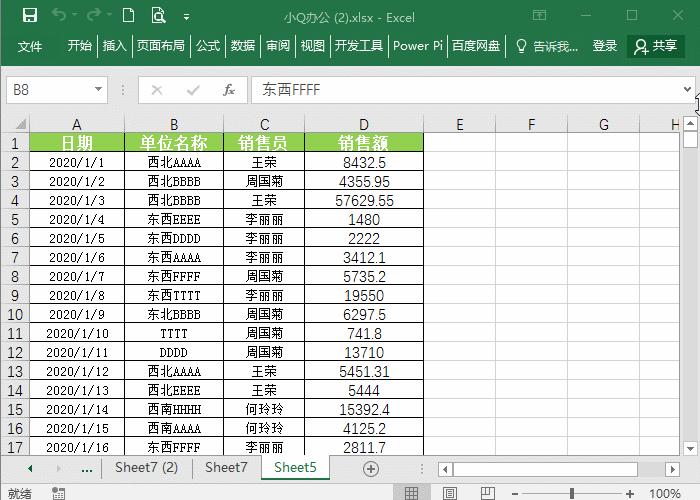Click the horizontal scrollbar left arrow

(x=445, y=469)
